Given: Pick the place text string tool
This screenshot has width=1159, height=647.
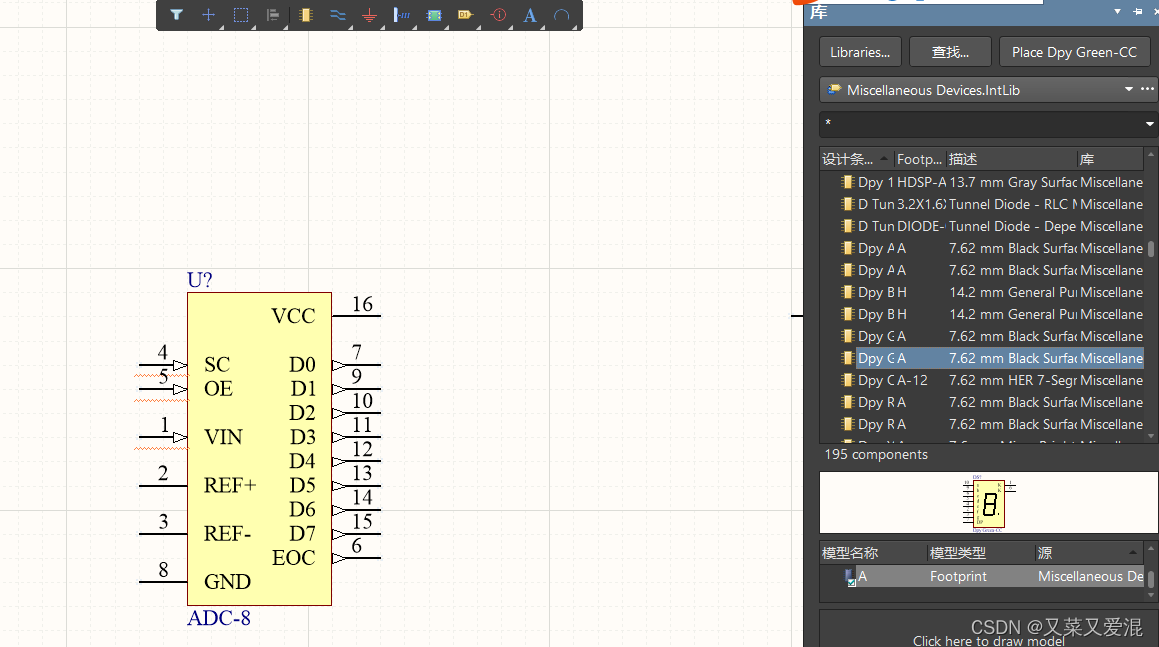Looking at the screenshot, I should coord(530,15).
